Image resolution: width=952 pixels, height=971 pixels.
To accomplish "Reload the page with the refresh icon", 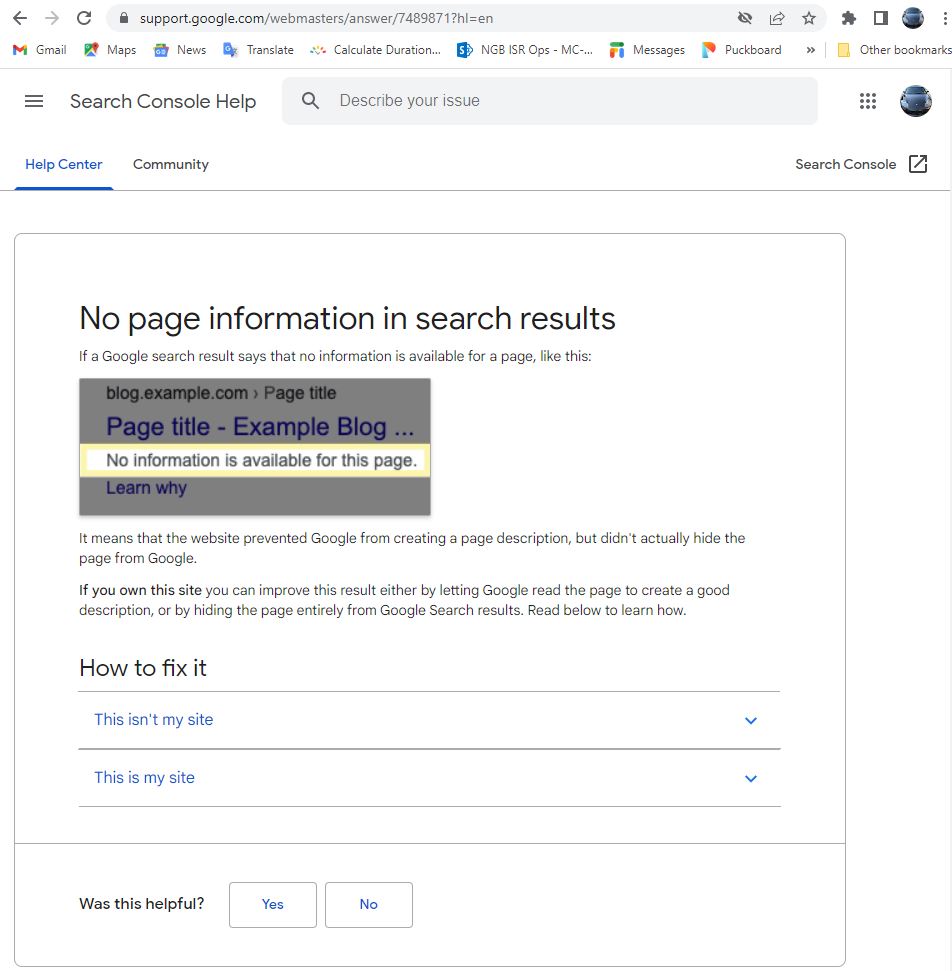I will (x=84, y=18).
